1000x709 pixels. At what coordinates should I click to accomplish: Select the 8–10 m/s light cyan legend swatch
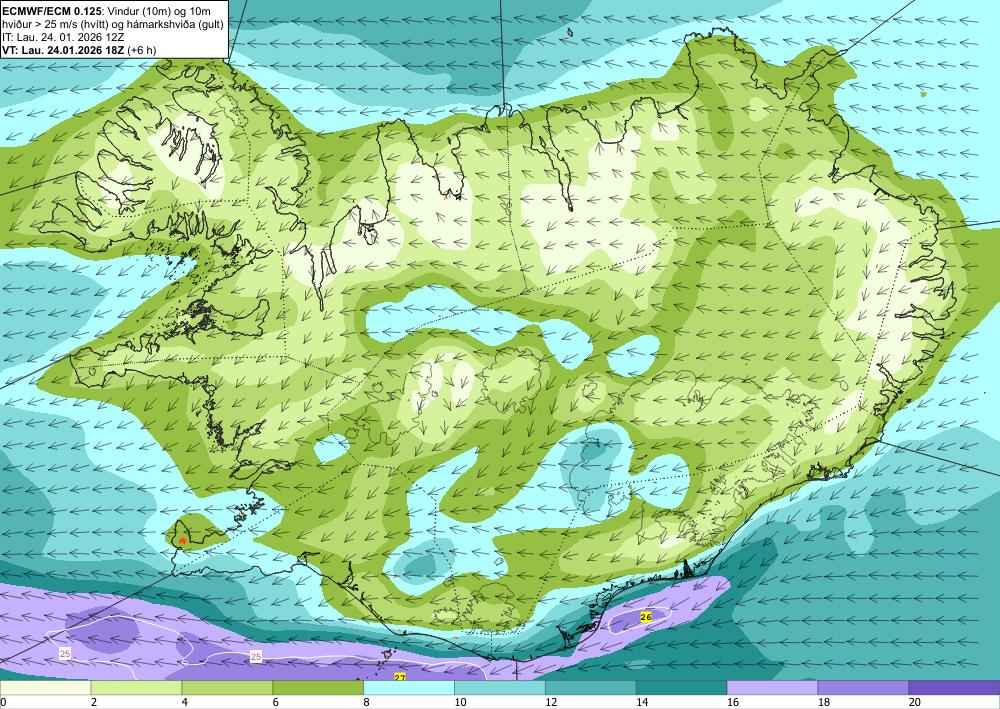pos(409,688)
